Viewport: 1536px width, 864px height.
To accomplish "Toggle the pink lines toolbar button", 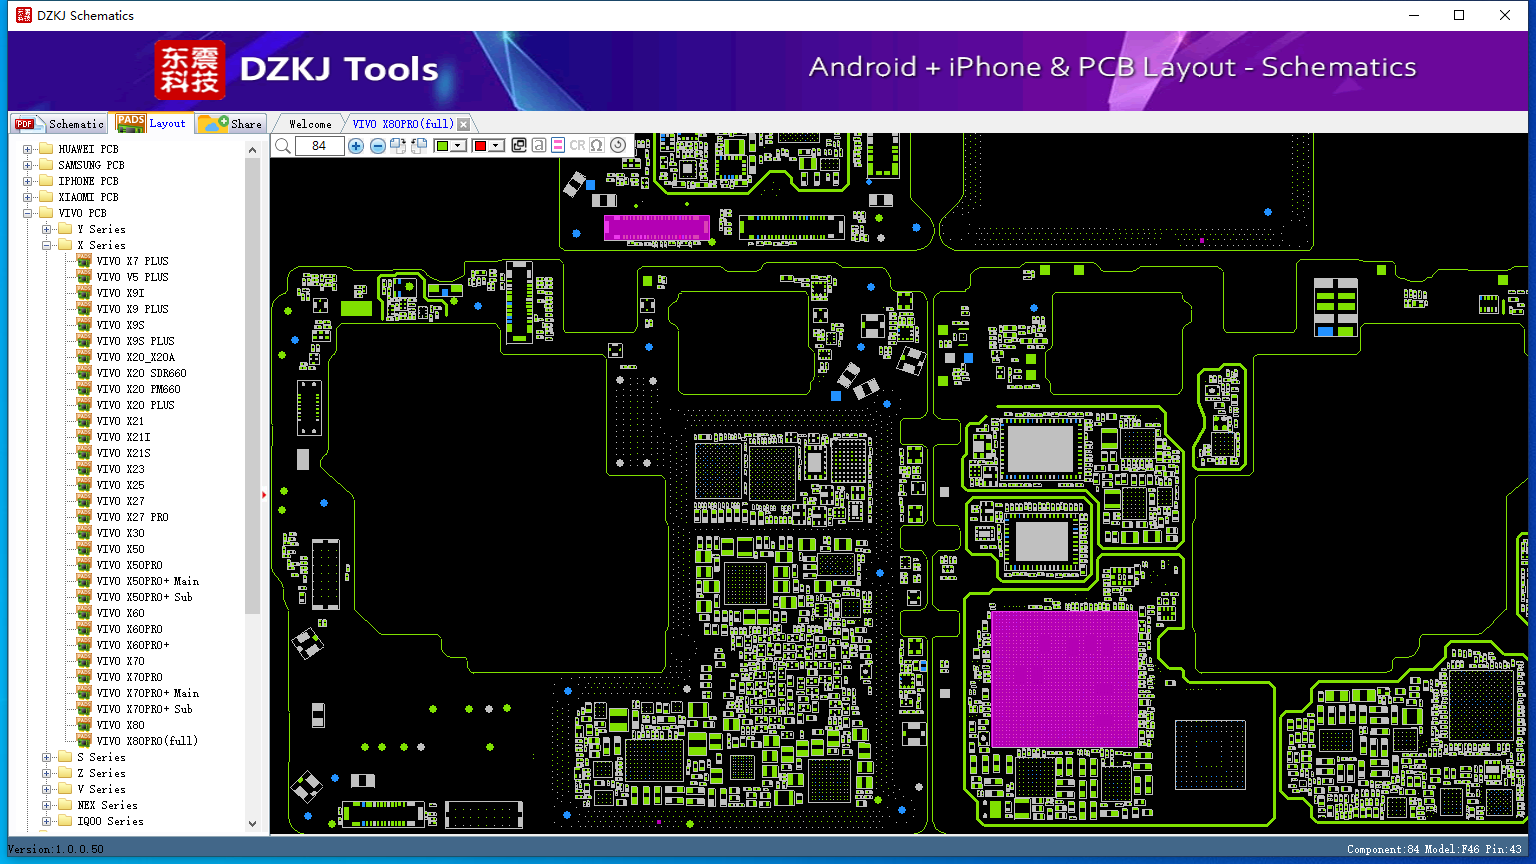I will tap(558, 146).
